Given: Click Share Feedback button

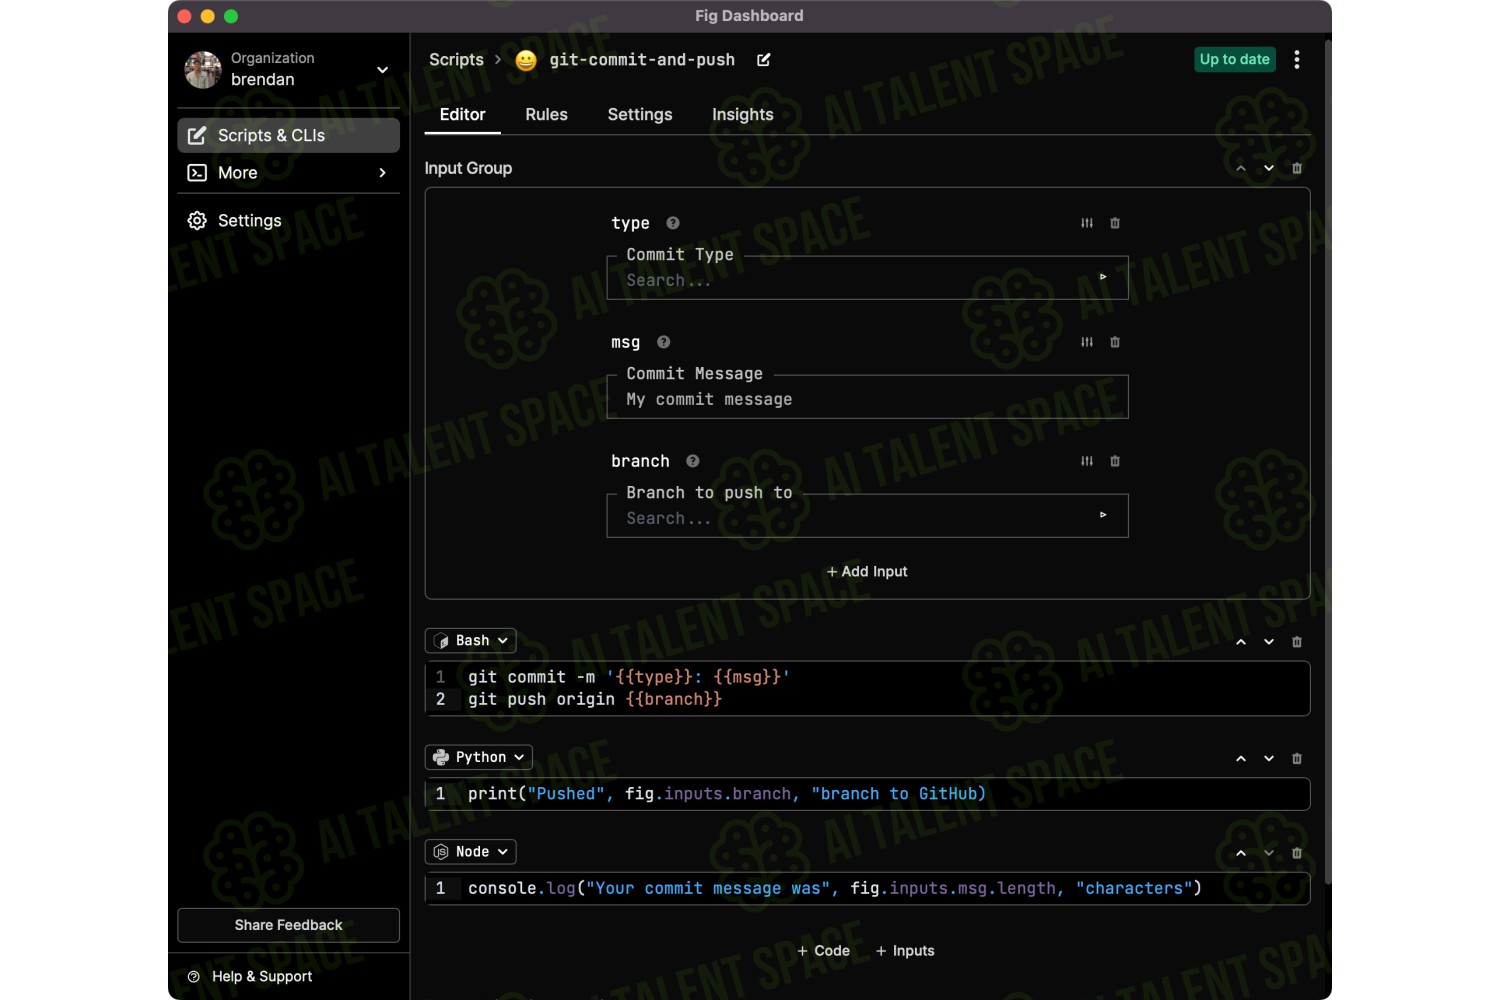Looking at the screenshot, I should (x=288, y=925).
